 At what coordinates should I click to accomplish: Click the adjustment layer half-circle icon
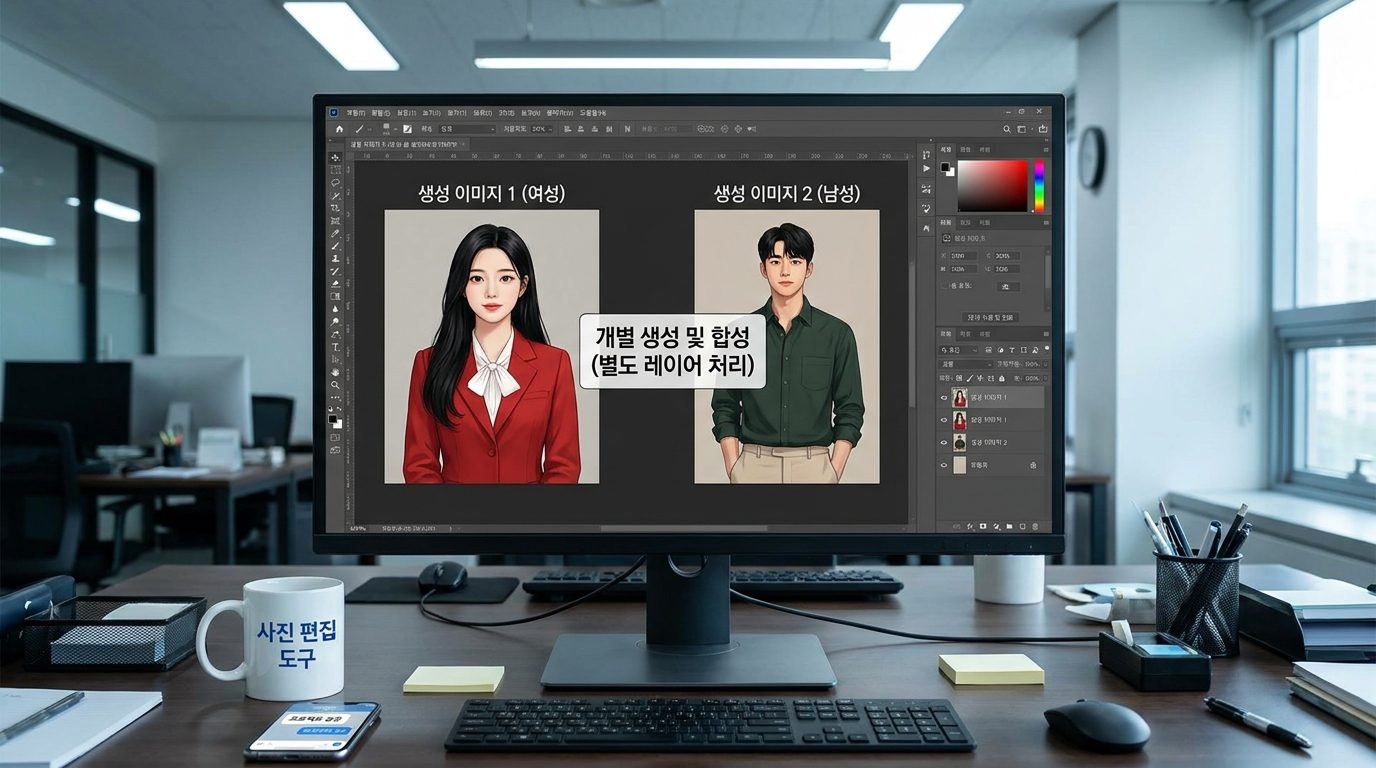click(x=996, y=526)
